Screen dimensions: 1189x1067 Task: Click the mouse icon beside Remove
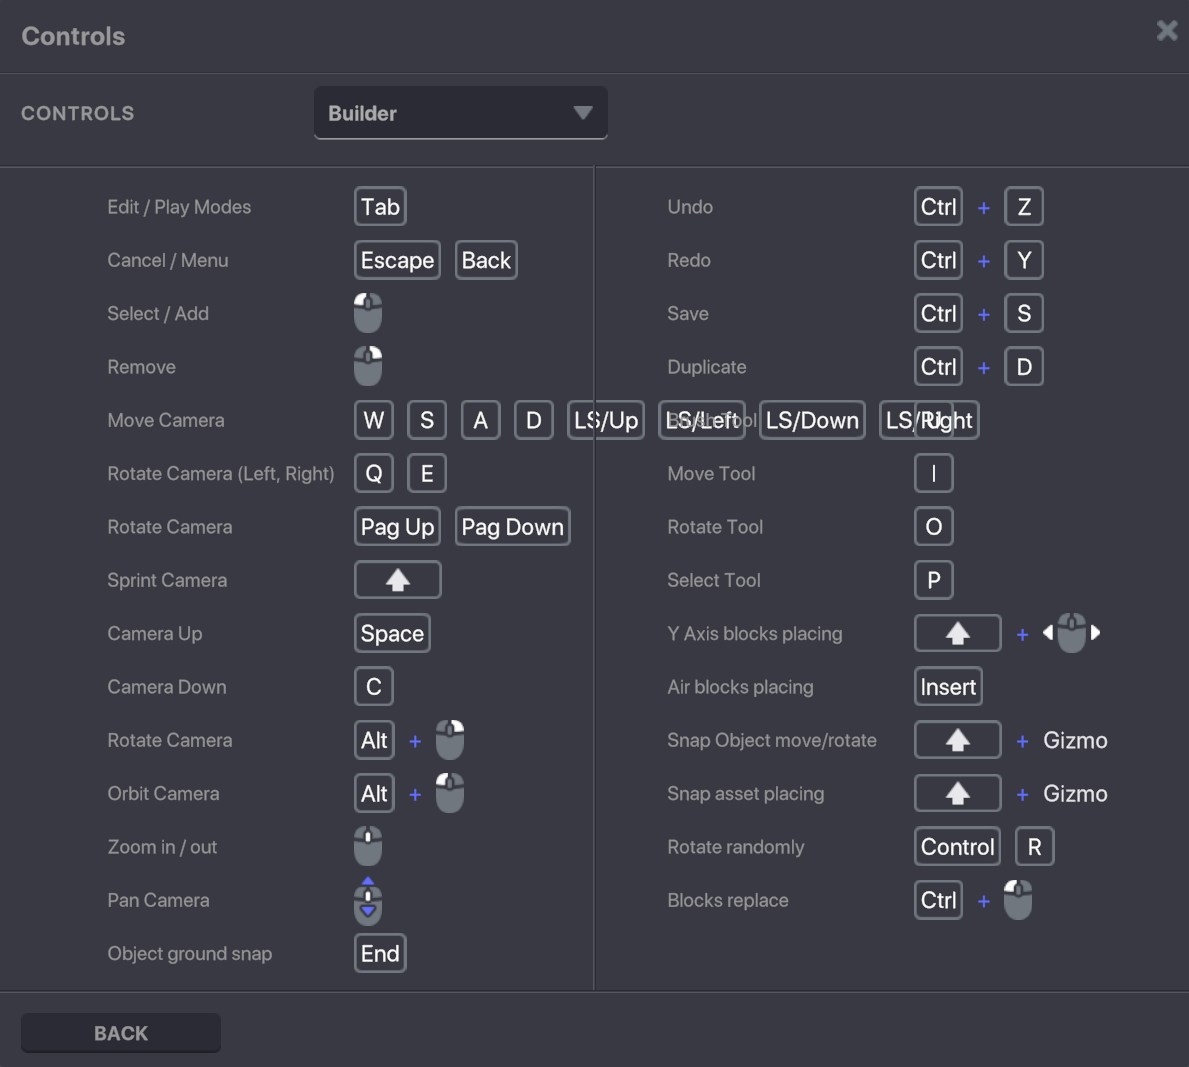click(368, 366)
